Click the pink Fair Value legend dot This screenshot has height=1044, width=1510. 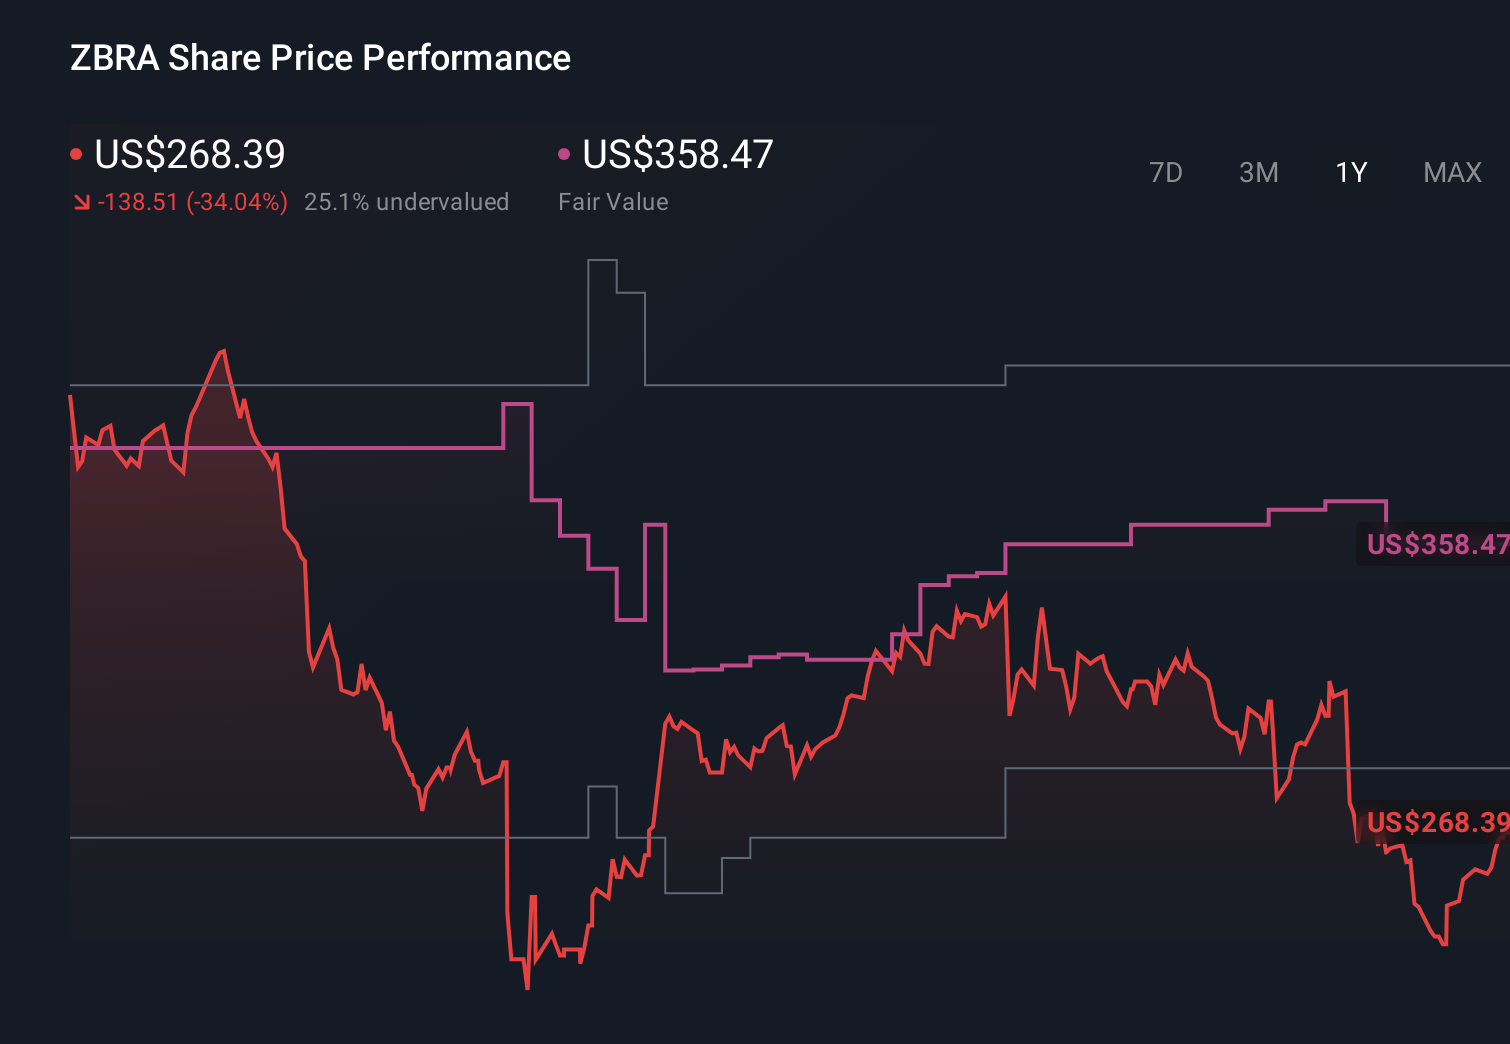(564, 153)
